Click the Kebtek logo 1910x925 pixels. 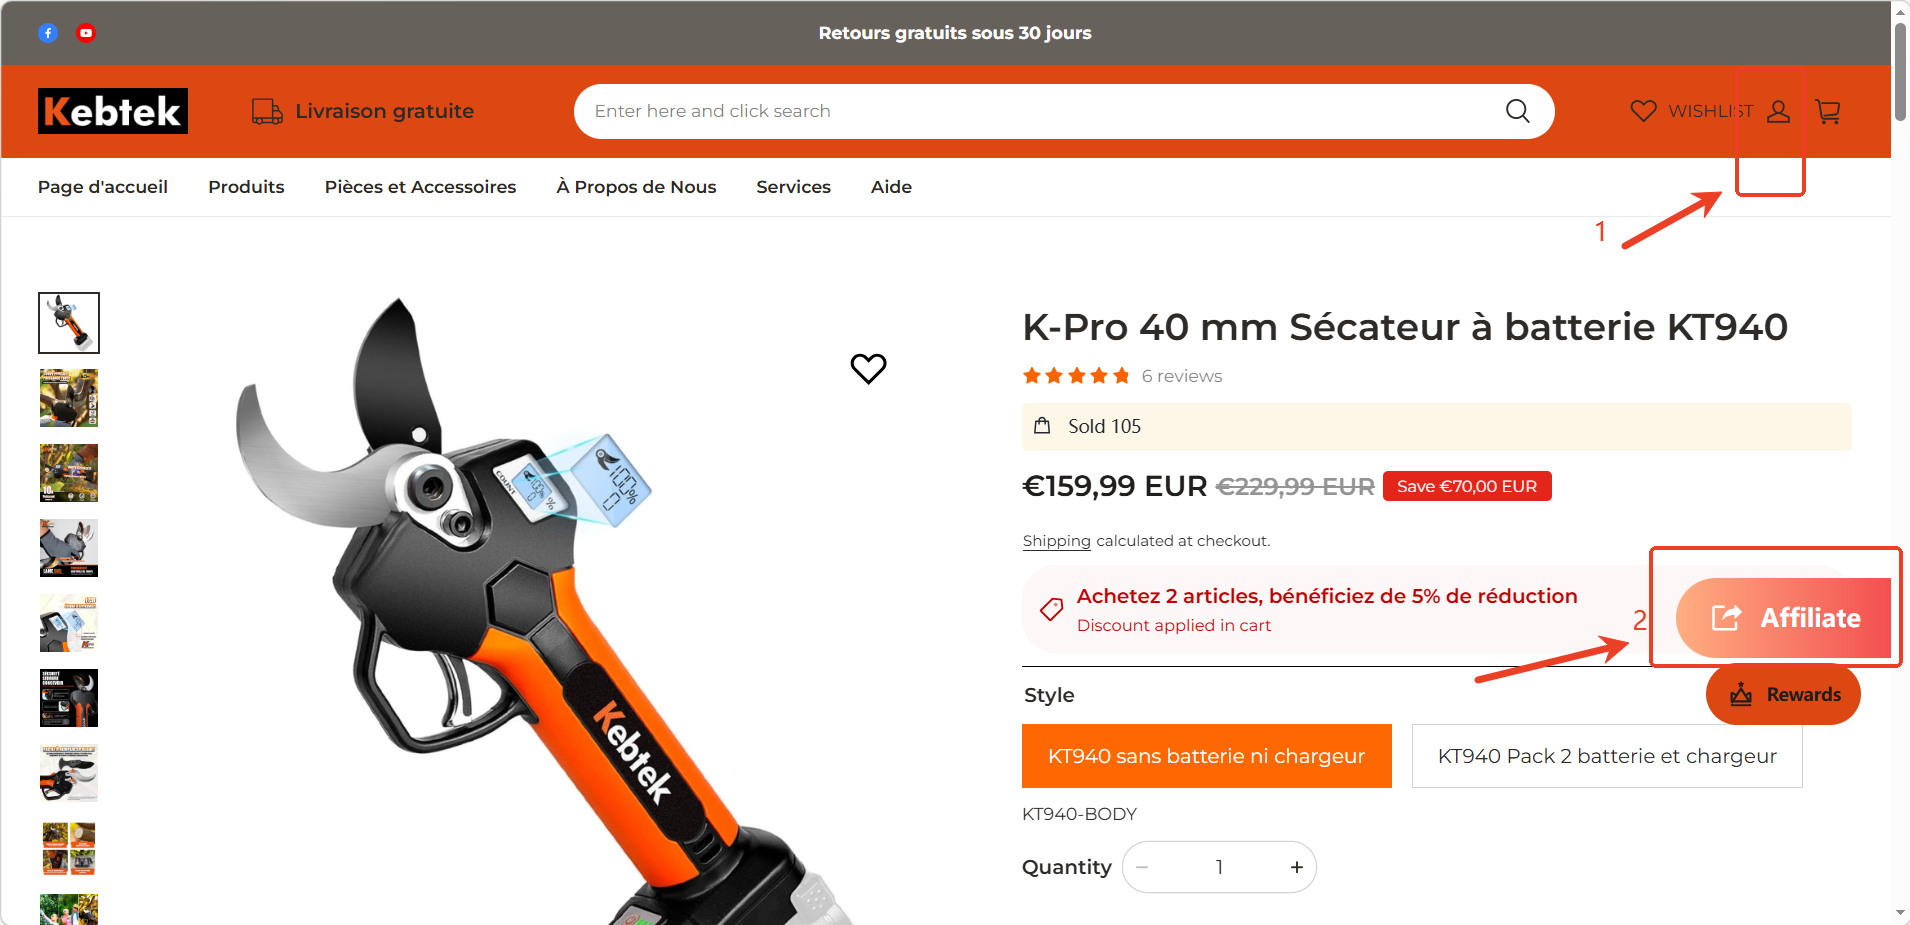[113, 111]
